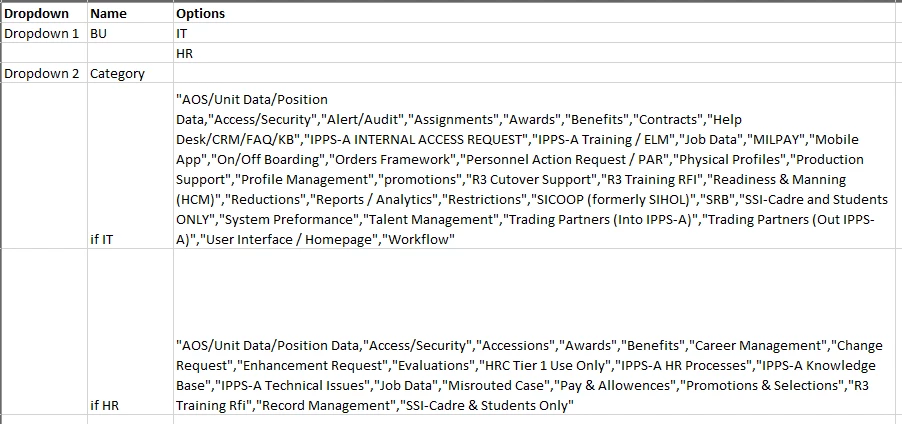Screen dimensions: 902x424
Task: Click the 'BU' name cell
Action: click(131, 33)
